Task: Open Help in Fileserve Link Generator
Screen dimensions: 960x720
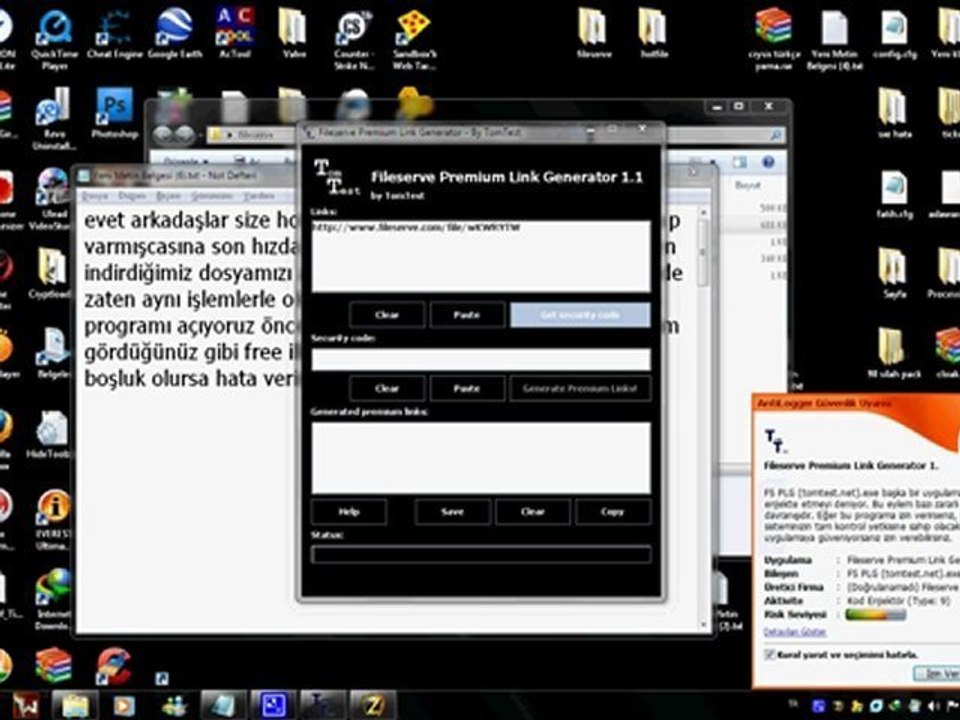Action: (x=349, y=512)
